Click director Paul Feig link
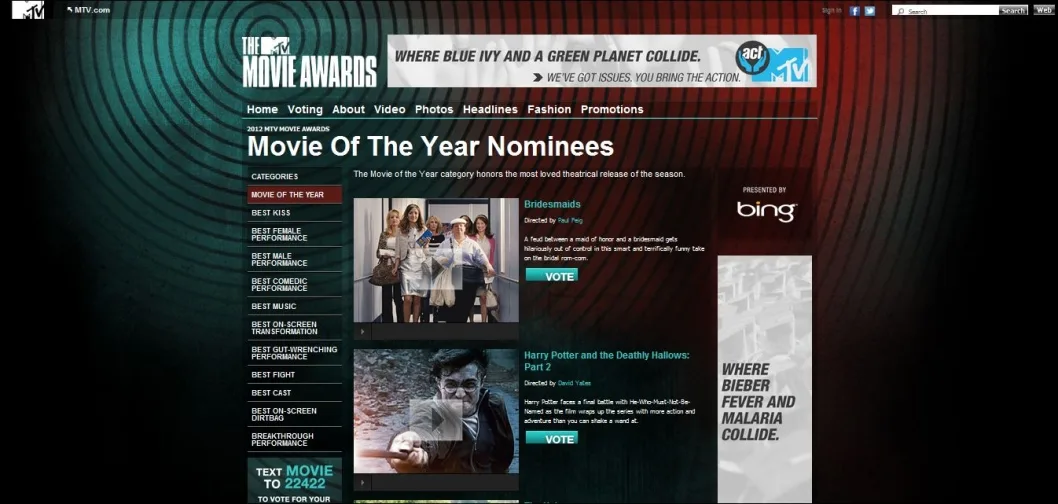The image size is (1058, 504). point(569,221)
